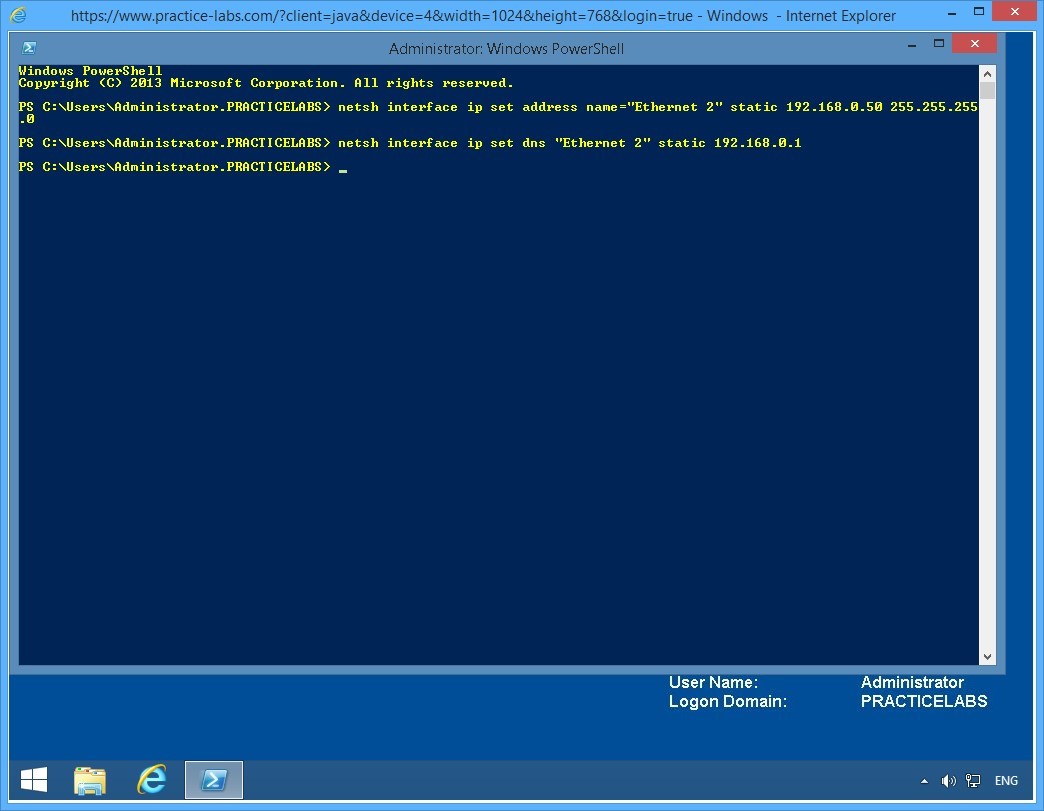The width and height of the screenshot is (1044, 811).
Task: Select the Internet Explorer taskbar icon
Action: pos(152,779)
